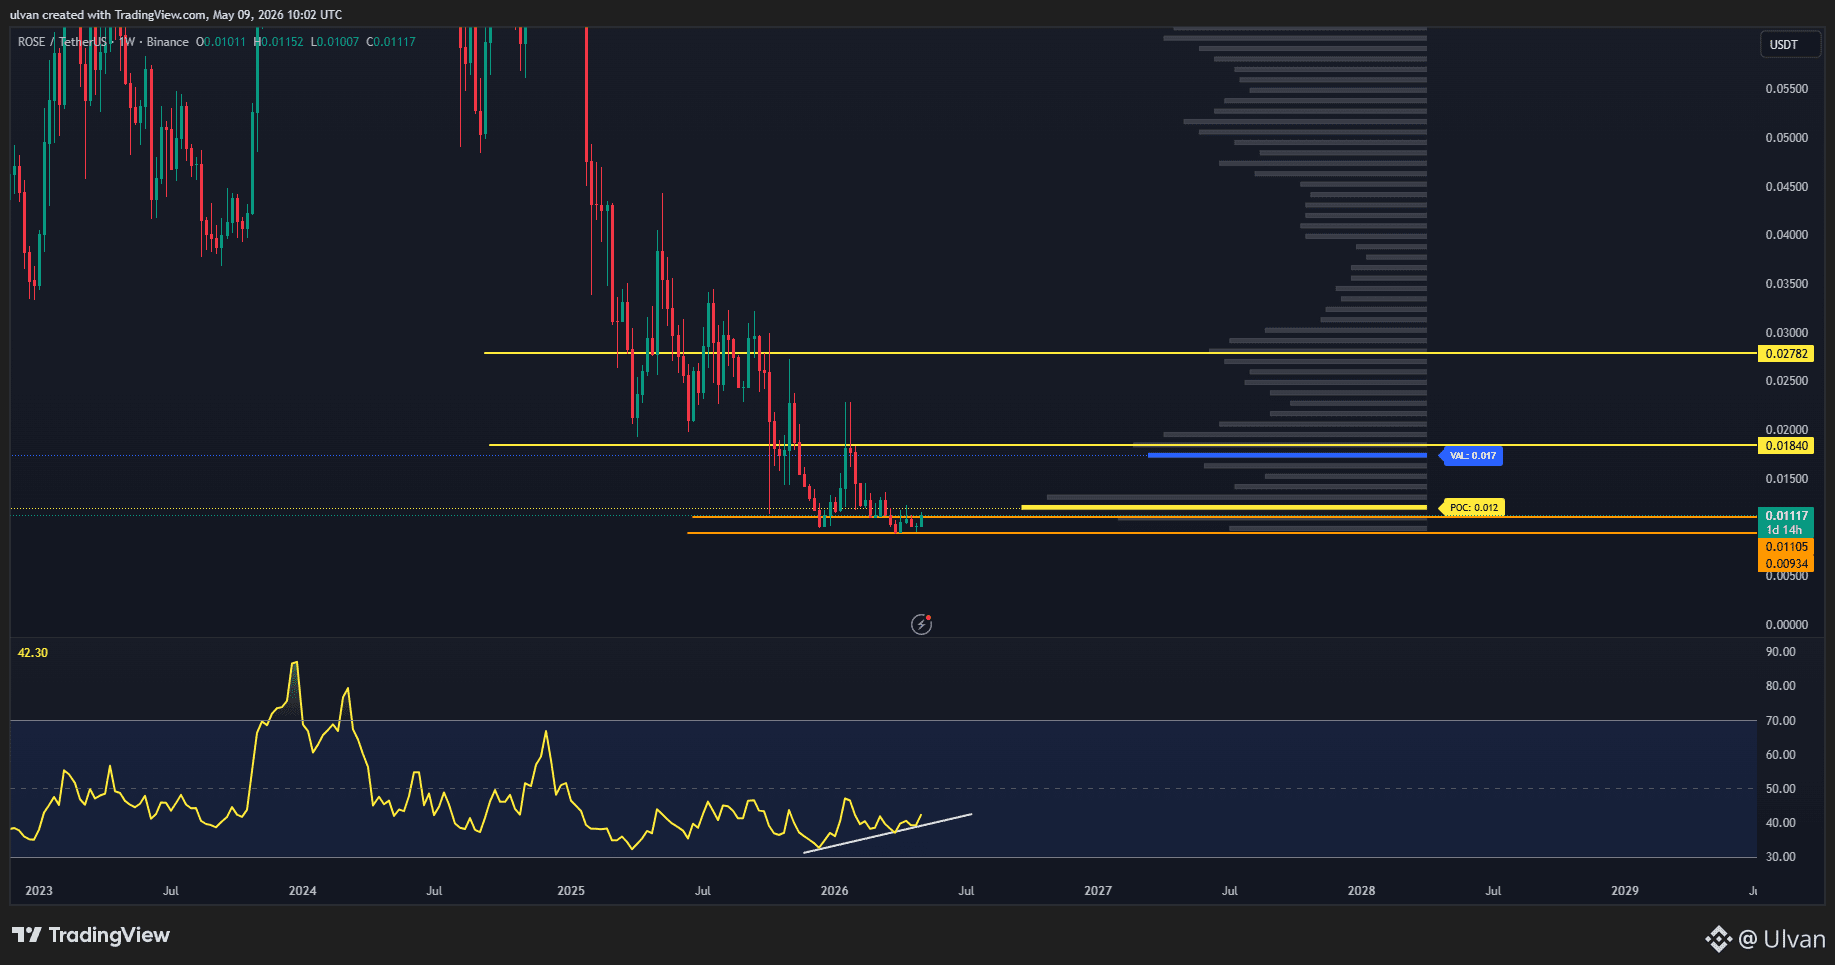Screen dimensions: 1835x965
Task: Select the orange 0.01105 price label
Action: (x=1786, y=547)
